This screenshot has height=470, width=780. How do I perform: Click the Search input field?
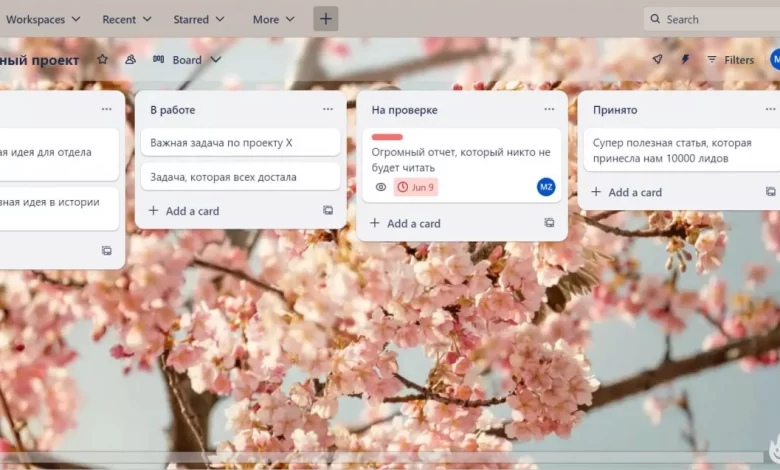tap(715, 19)
